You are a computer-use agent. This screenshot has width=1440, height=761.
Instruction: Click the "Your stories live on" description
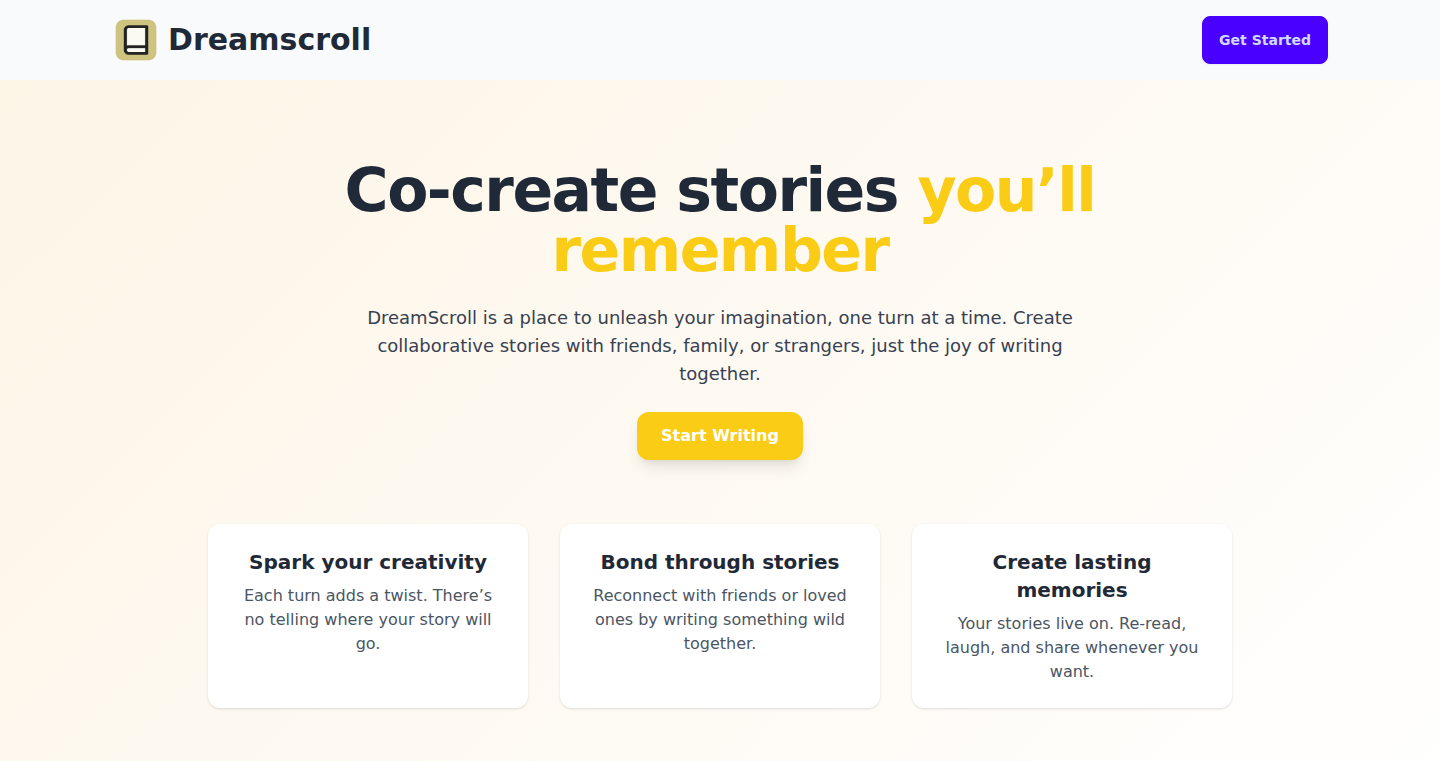1072,648
